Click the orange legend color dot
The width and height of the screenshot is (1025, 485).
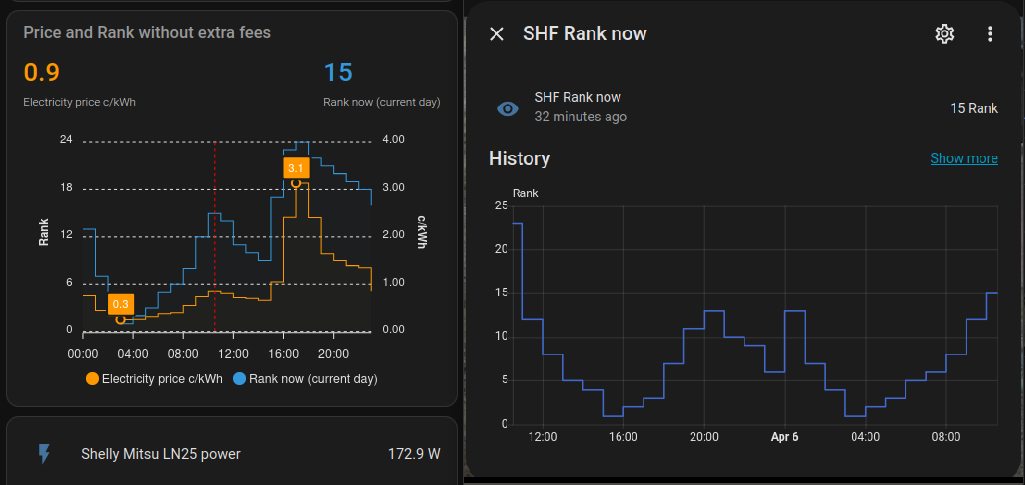(x=93, y=379)
